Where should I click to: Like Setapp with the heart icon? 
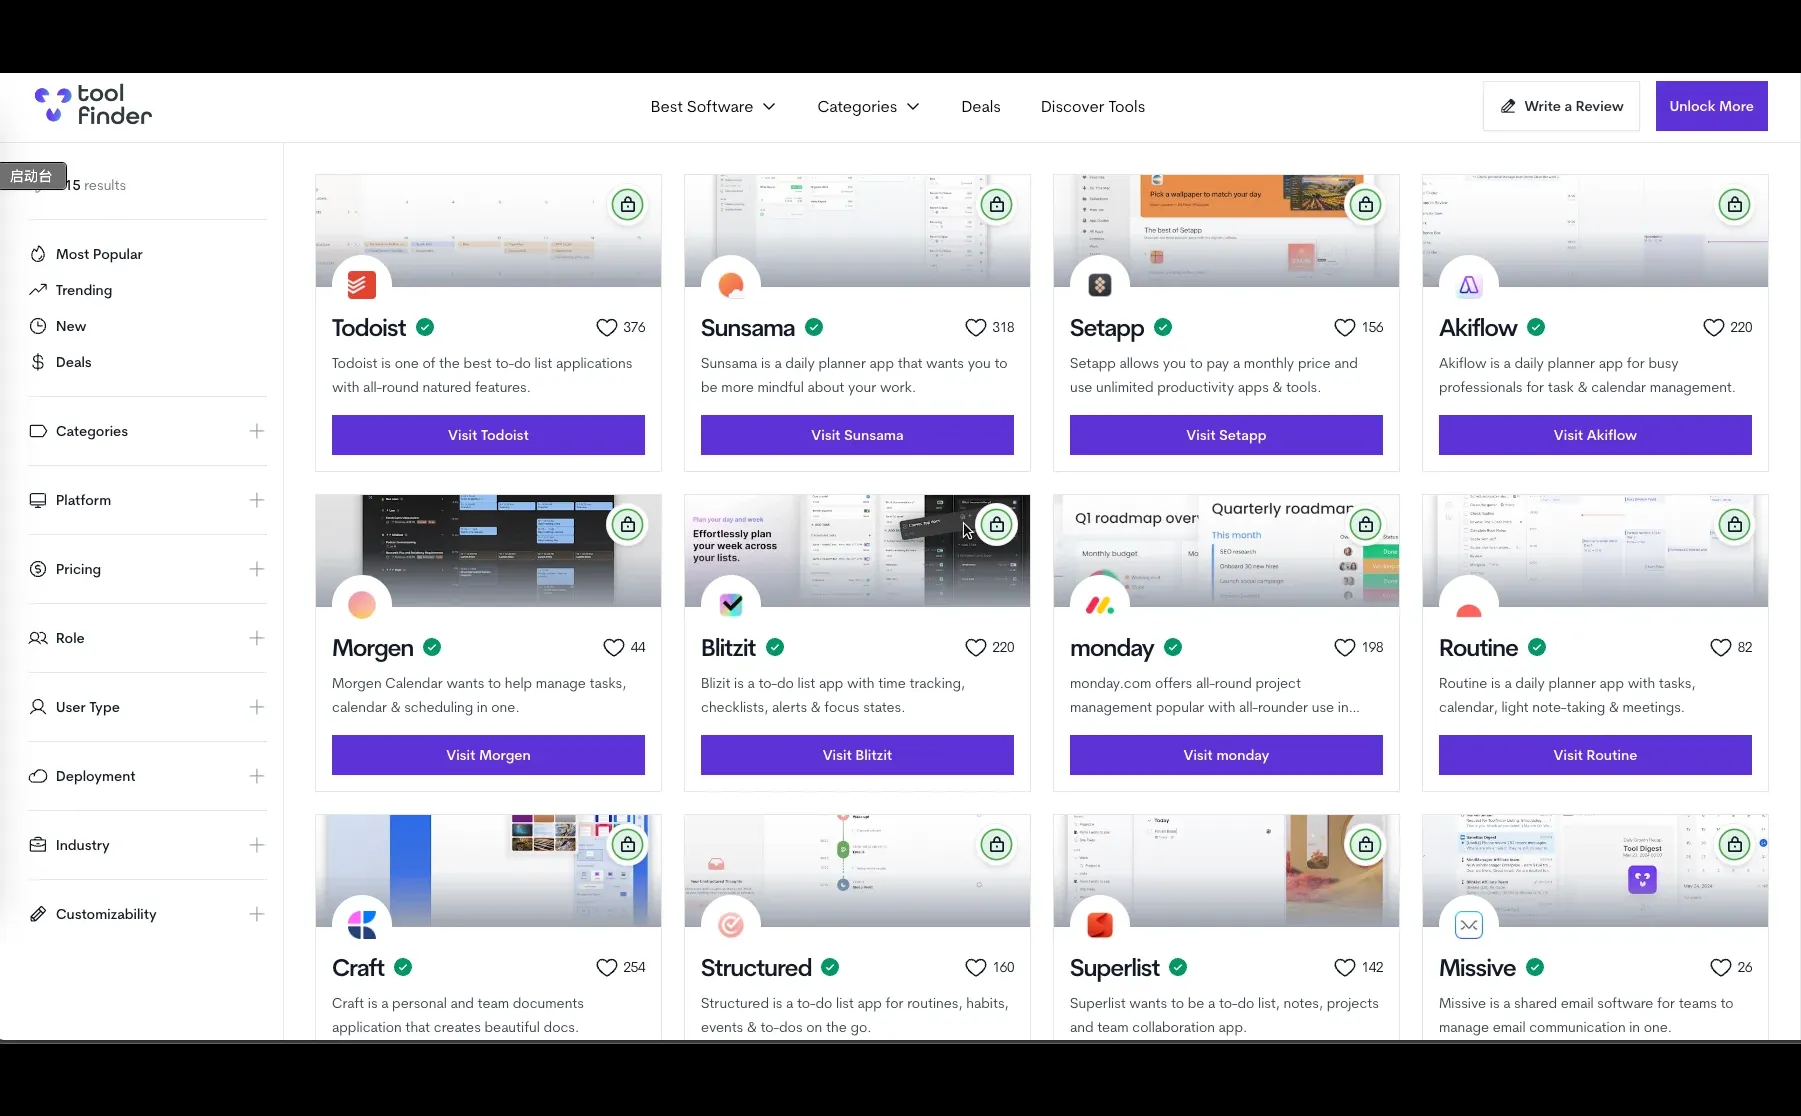coord(1344,328)
